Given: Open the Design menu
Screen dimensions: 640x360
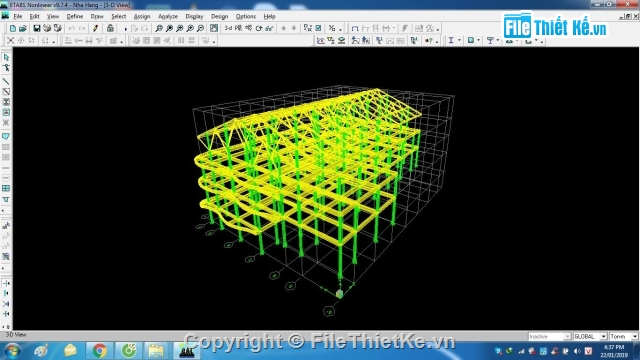Looking at the screenshot, I should tap(220, 16).
